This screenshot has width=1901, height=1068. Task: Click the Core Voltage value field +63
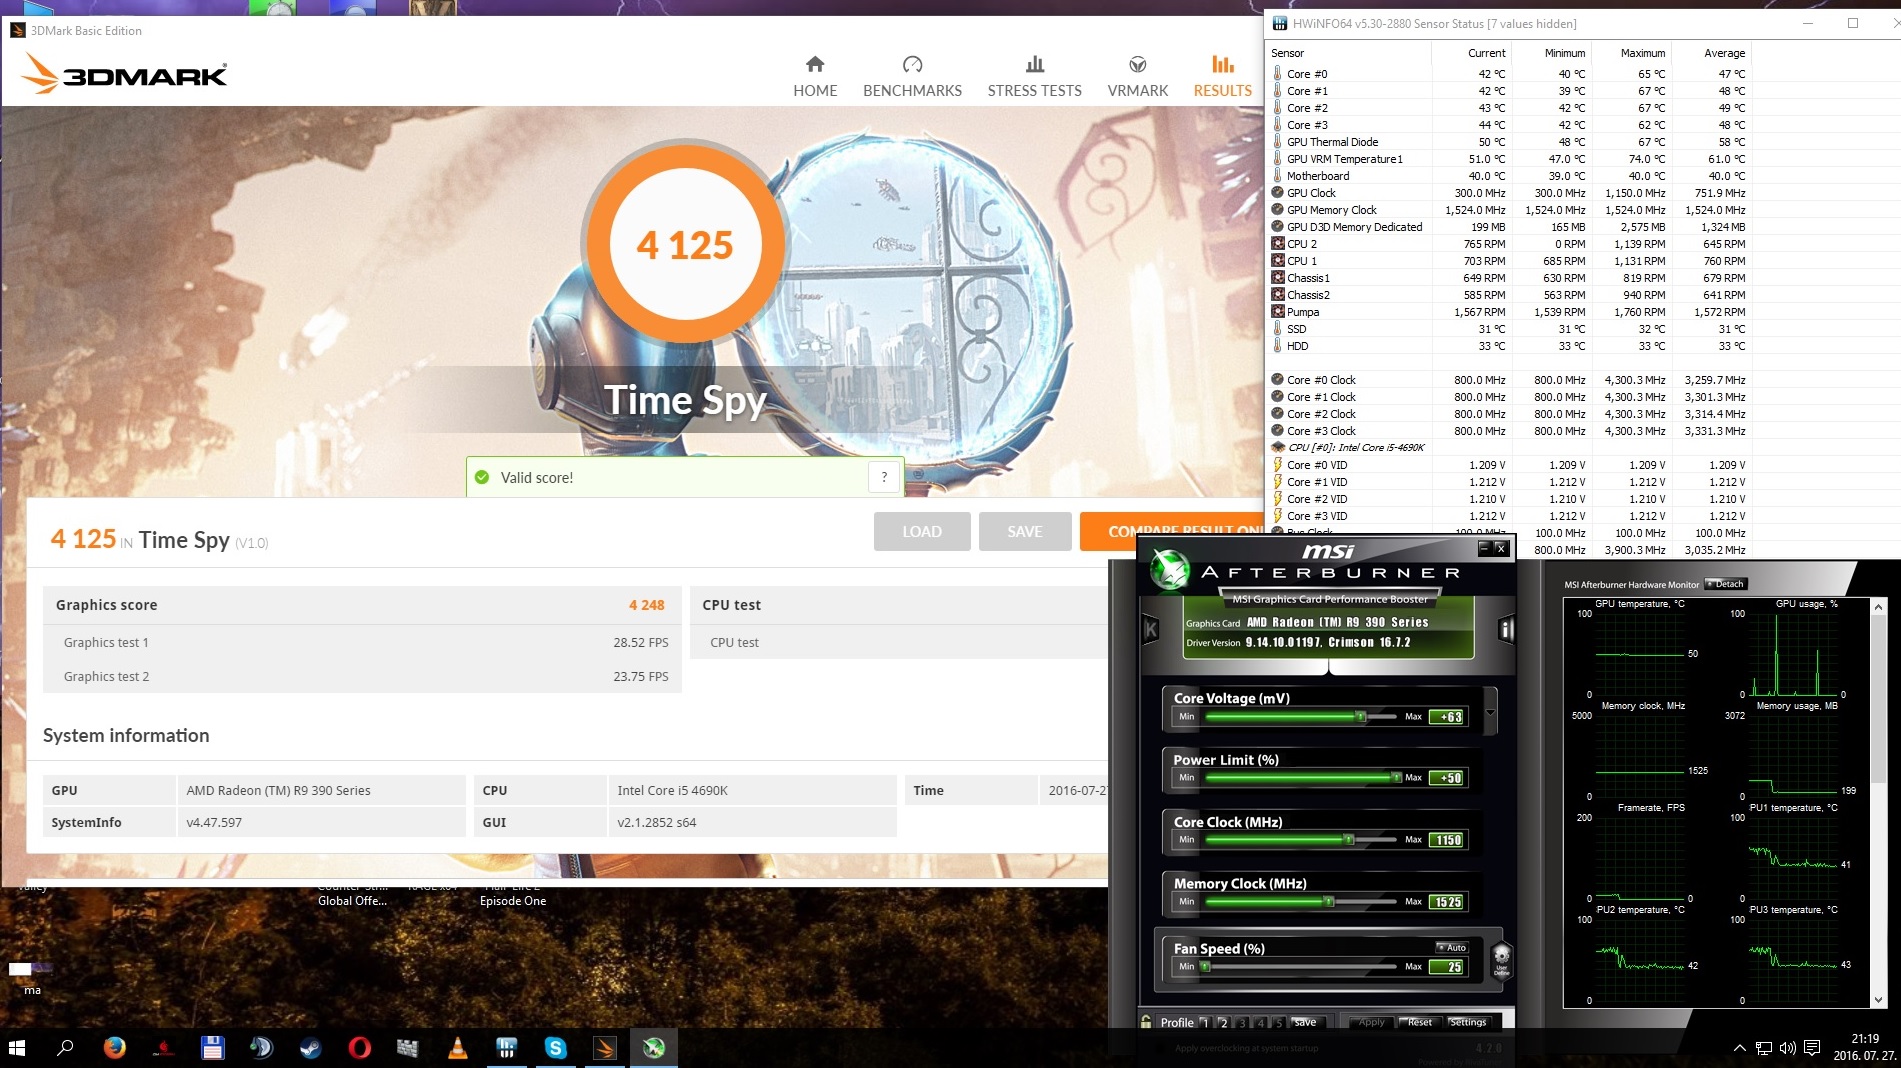coord(1447,716)
